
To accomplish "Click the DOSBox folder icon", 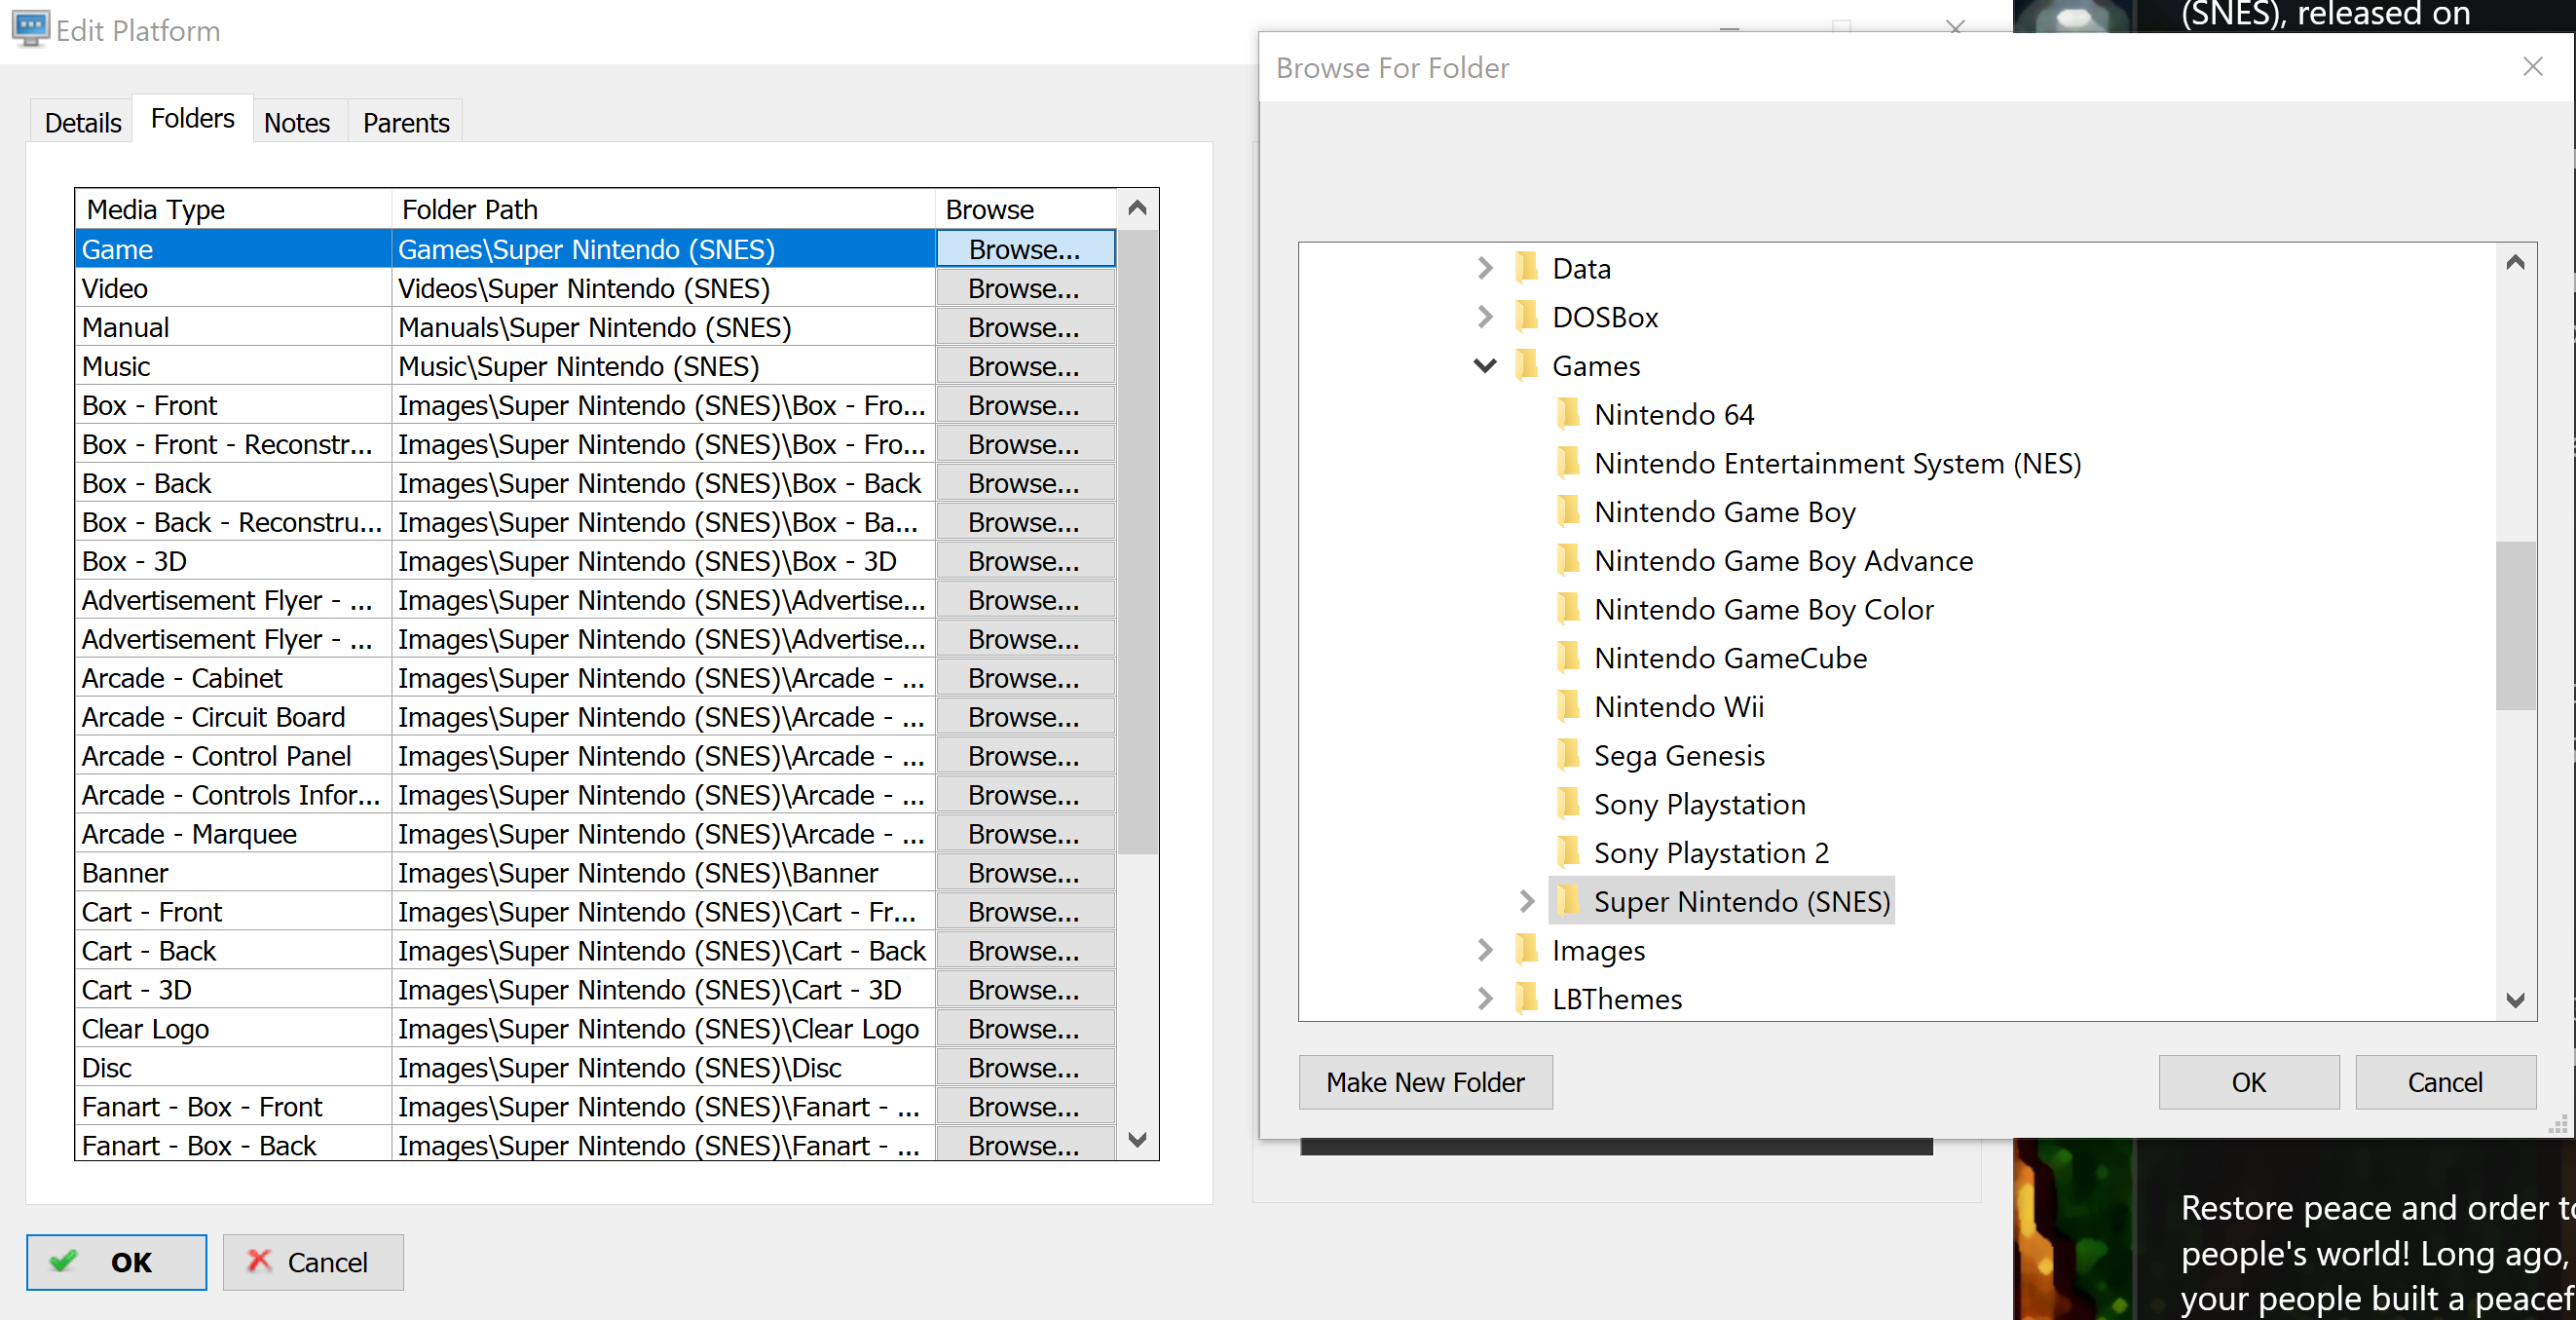I will [x=1527, y=317].
